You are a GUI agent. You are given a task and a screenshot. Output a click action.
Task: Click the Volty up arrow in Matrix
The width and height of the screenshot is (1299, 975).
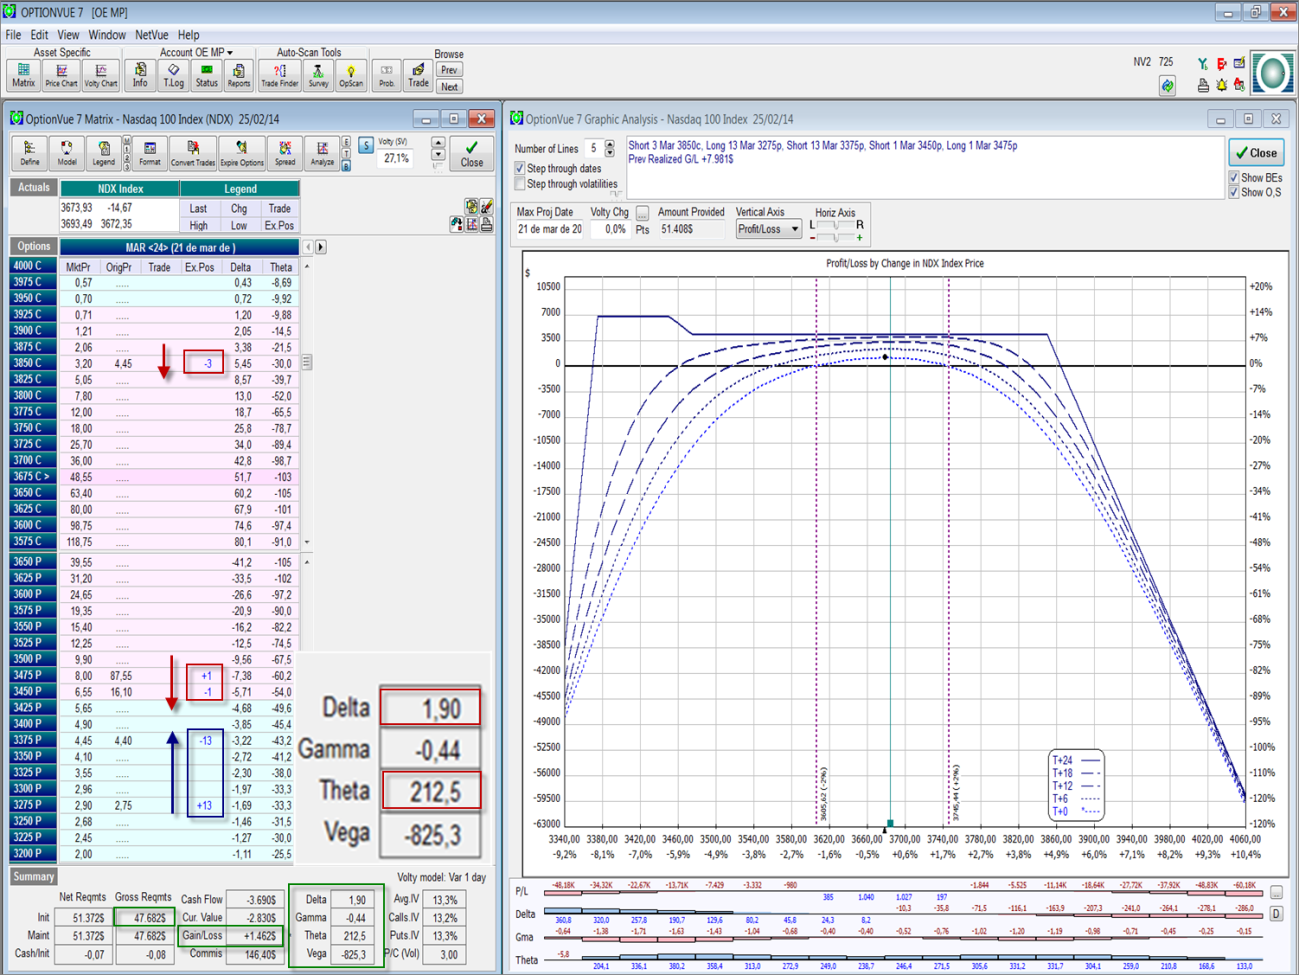click(438, 144)
